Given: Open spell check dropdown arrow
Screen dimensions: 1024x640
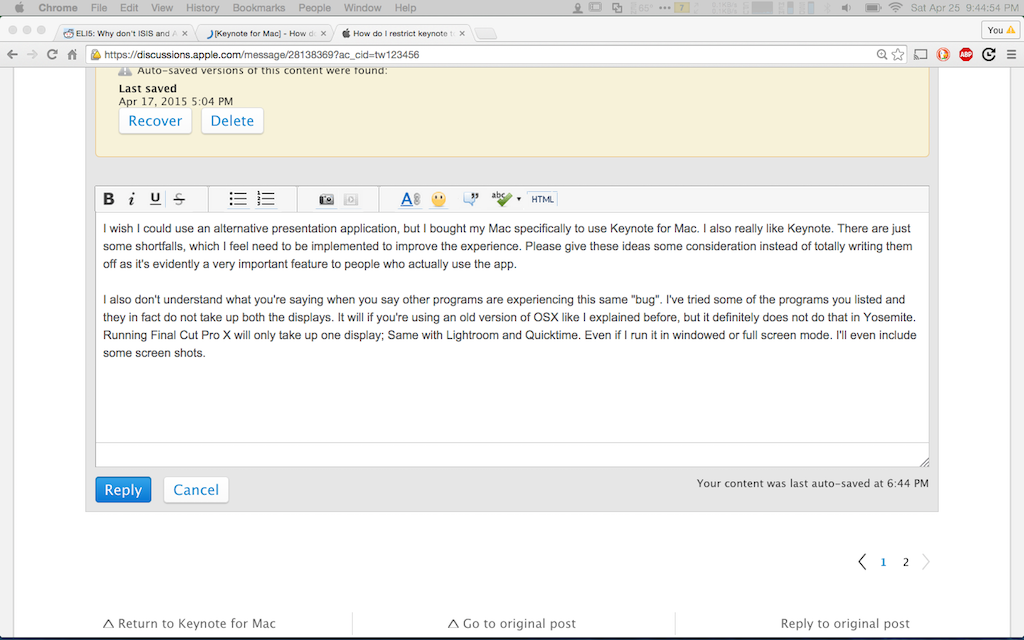Looking at the screenshot, I should 519,199.
